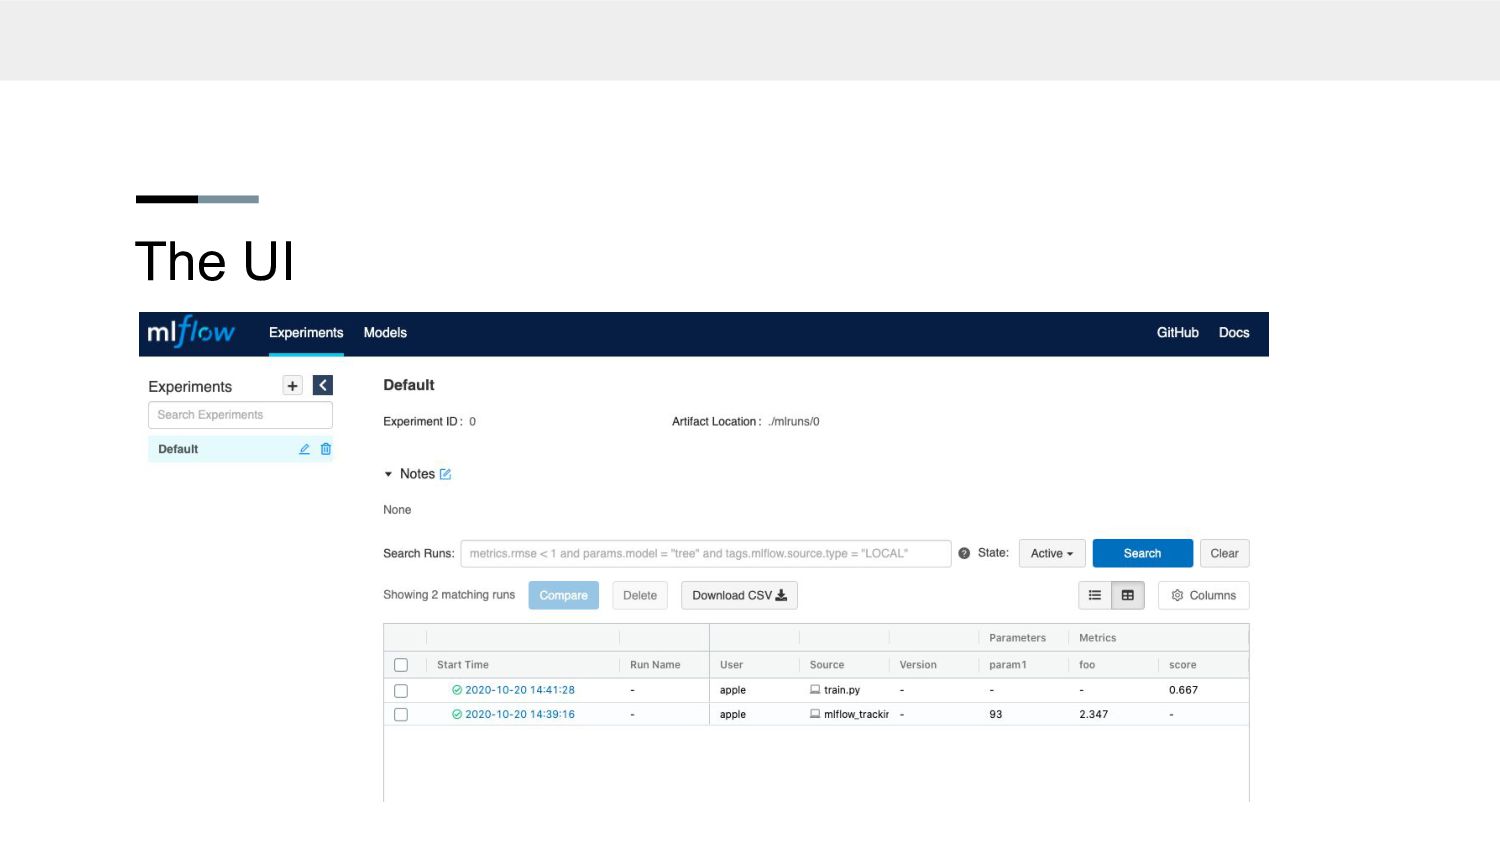
Task: Open search runs help question icon
Action: [x=964, y=553]
